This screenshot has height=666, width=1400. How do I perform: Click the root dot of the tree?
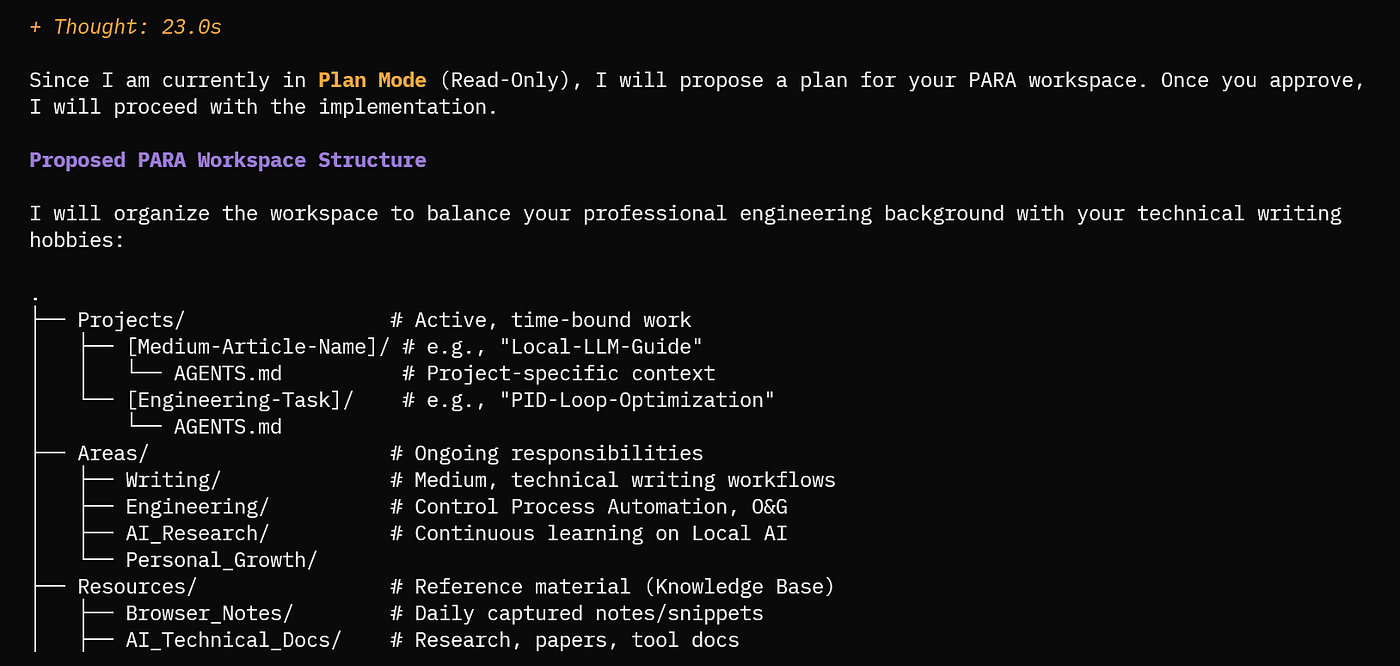(35, 298)
